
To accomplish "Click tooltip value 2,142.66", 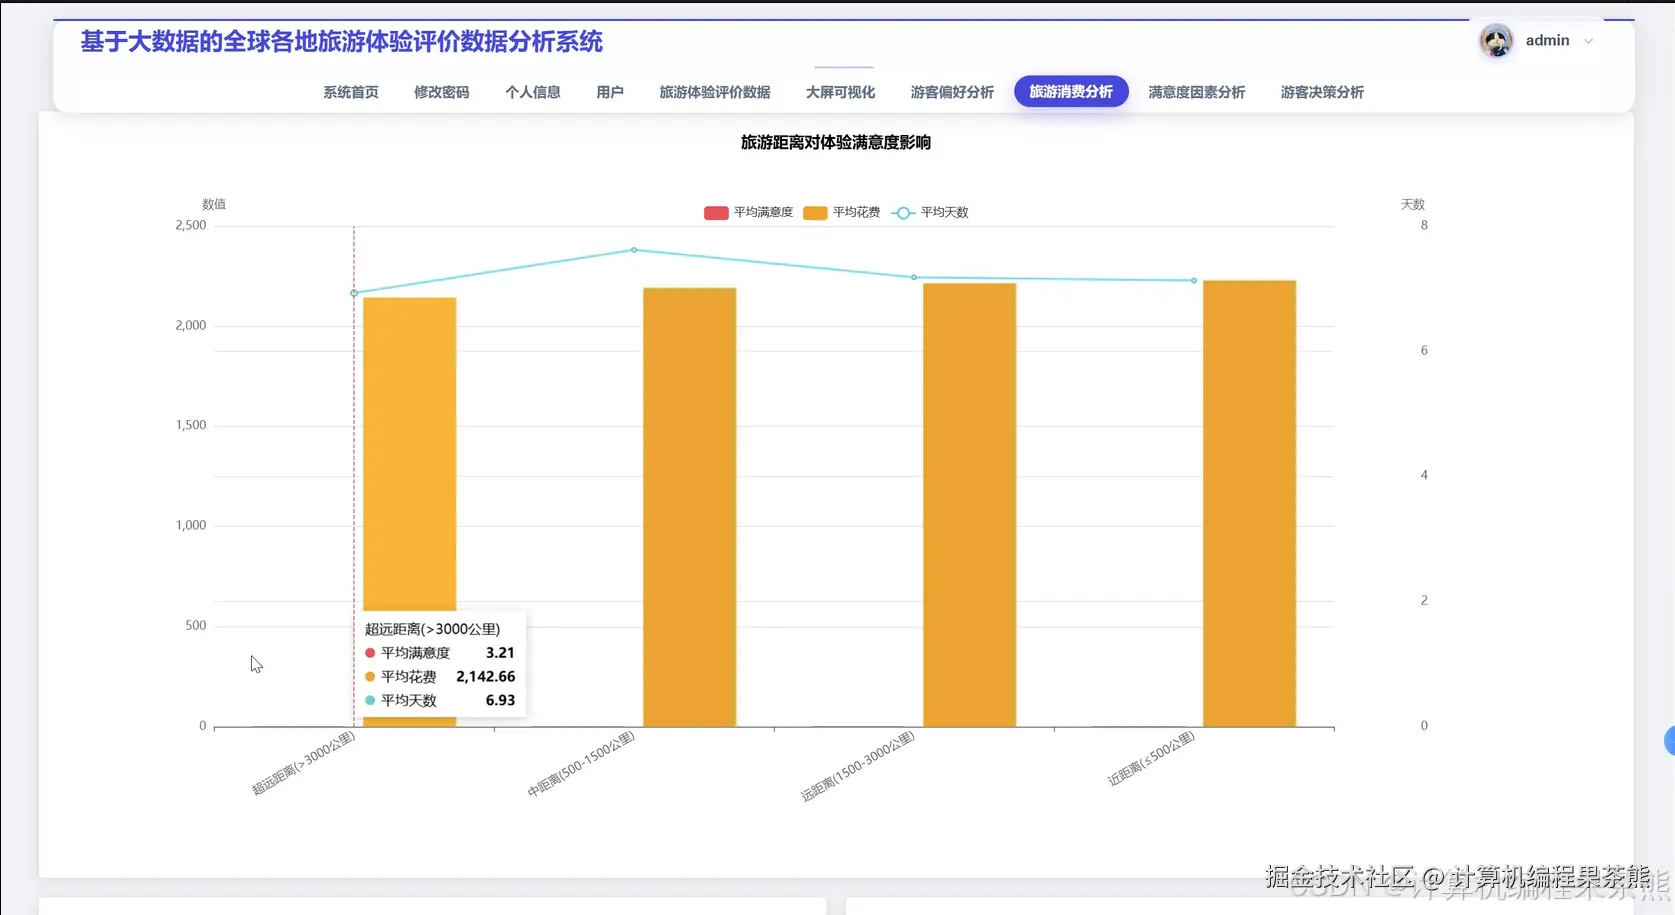I will [486, 677].
